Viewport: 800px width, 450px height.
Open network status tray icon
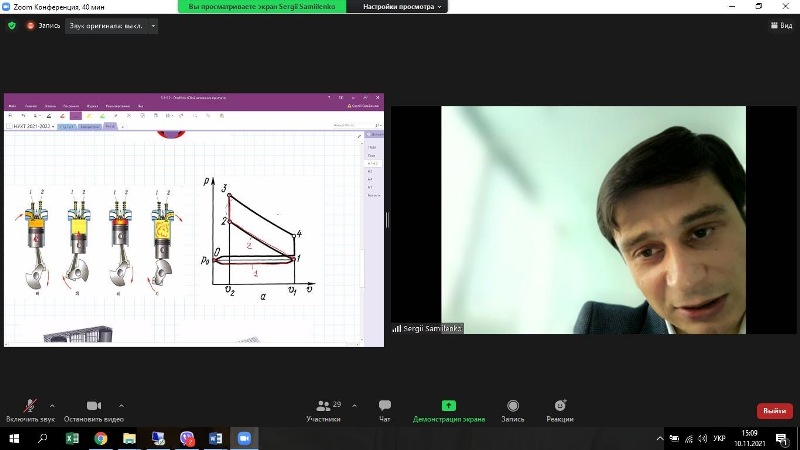(x=689, y=438)
